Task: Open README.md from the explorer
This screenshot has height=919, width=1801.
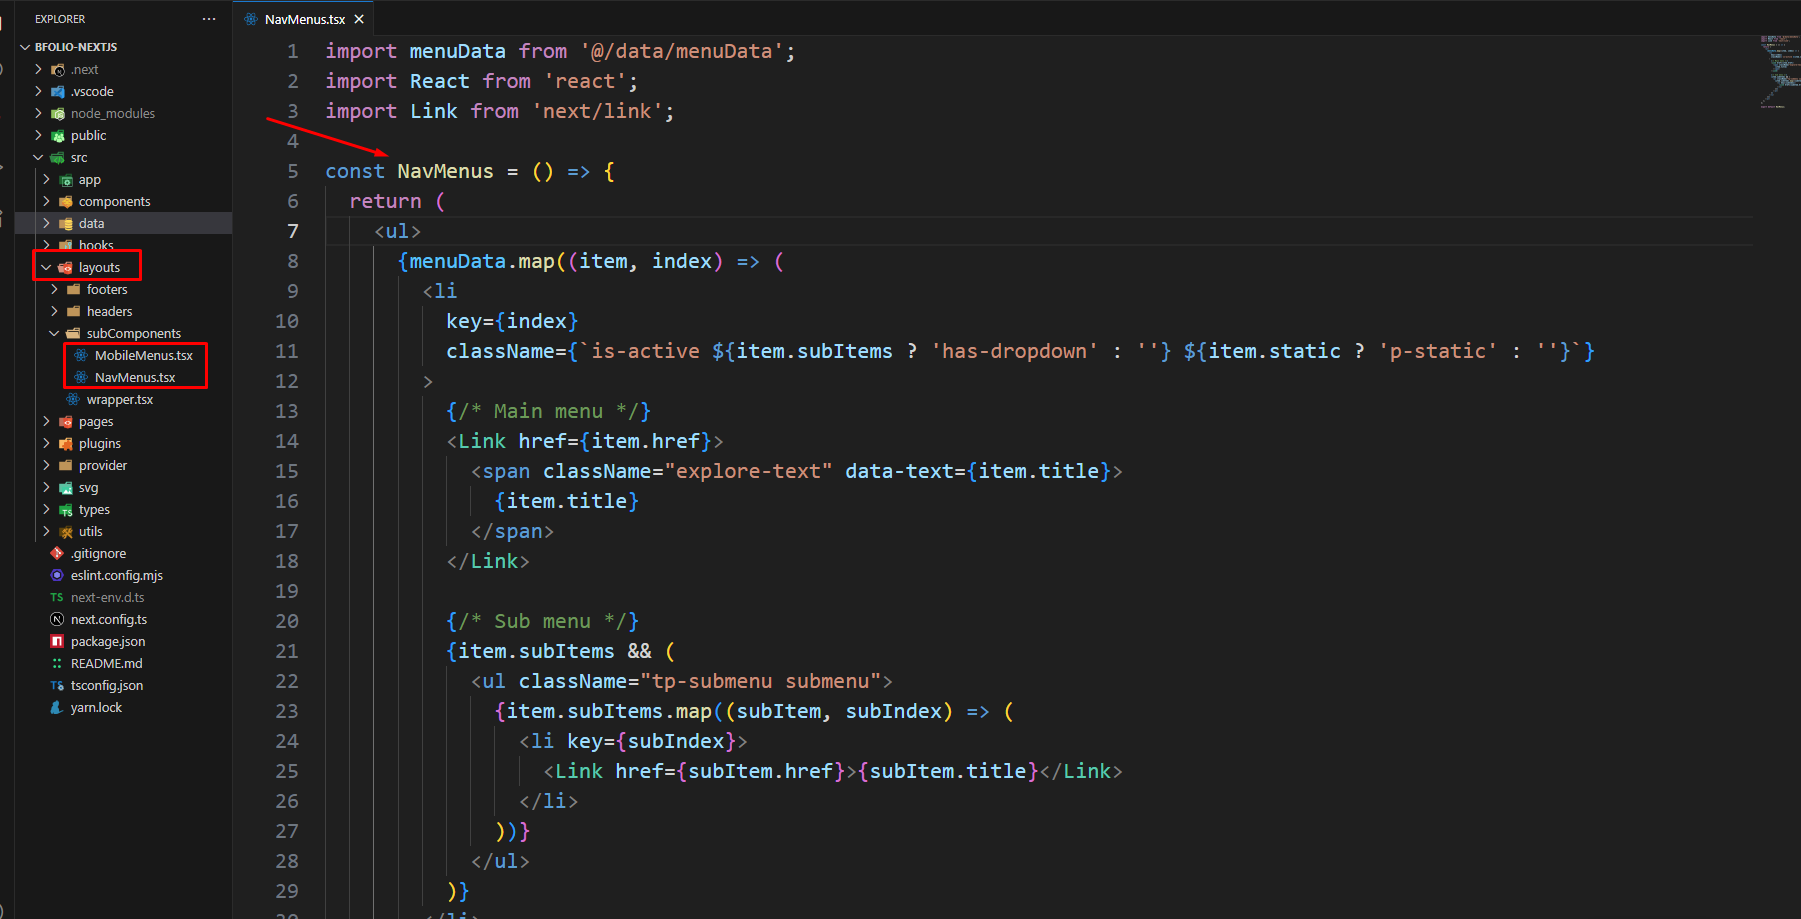Action: tap(106, 664)
